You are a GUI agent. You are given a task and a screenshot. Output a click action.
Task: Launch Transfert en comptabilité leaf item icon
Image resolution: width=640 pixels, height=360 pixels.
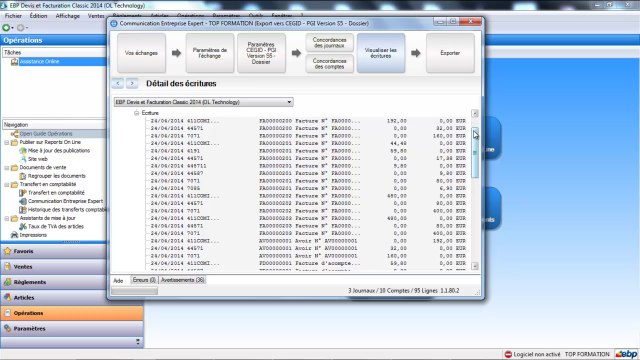click(x=23, y=193)
